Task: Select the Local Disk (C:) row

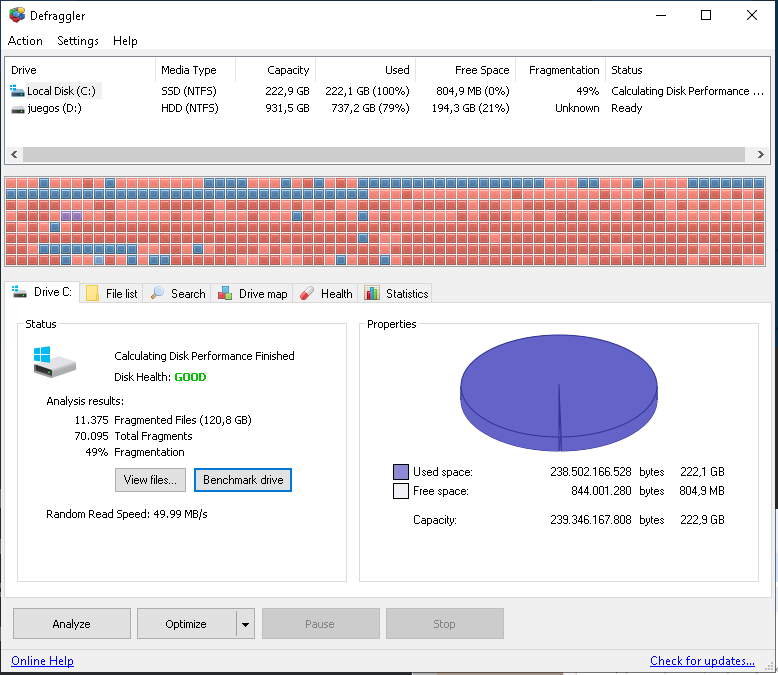Action: [387, 91]
